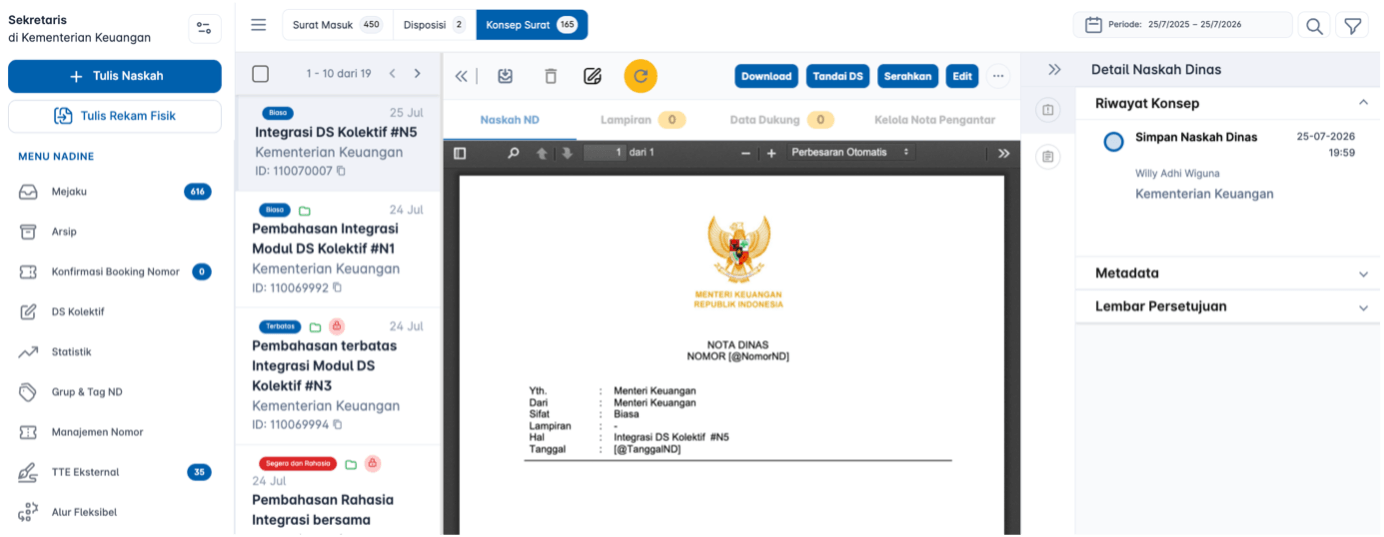1384x537 pixels.
Task: Open Perbesaran Otomatis zoom dropdown
Action: (x=851, y=153)
